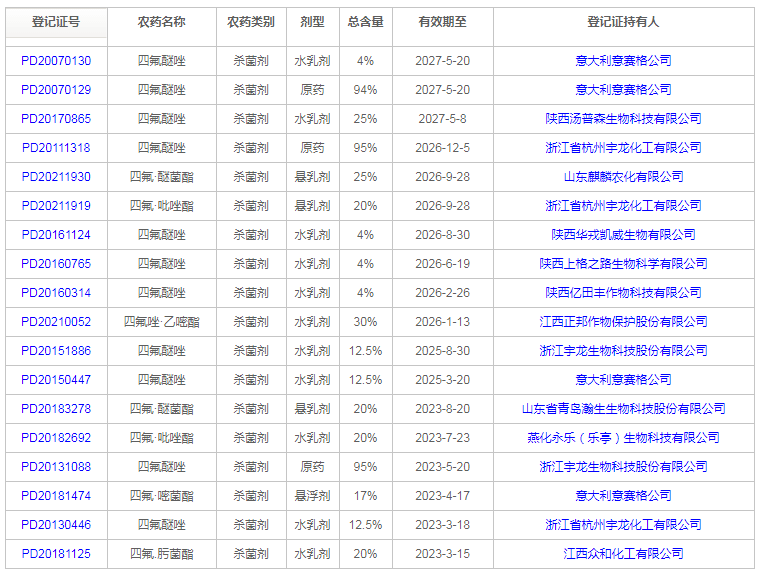Select the 剂型 column header
This screenshot has height=574, width=760.
click(313, 22)
